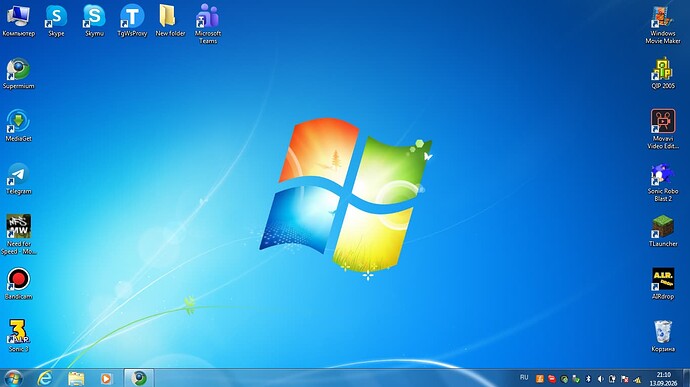This screenshot has height=387, width=690.
Task: Select the Sonic Robo Blast 2 shortcut
Action: click(663, 182)
